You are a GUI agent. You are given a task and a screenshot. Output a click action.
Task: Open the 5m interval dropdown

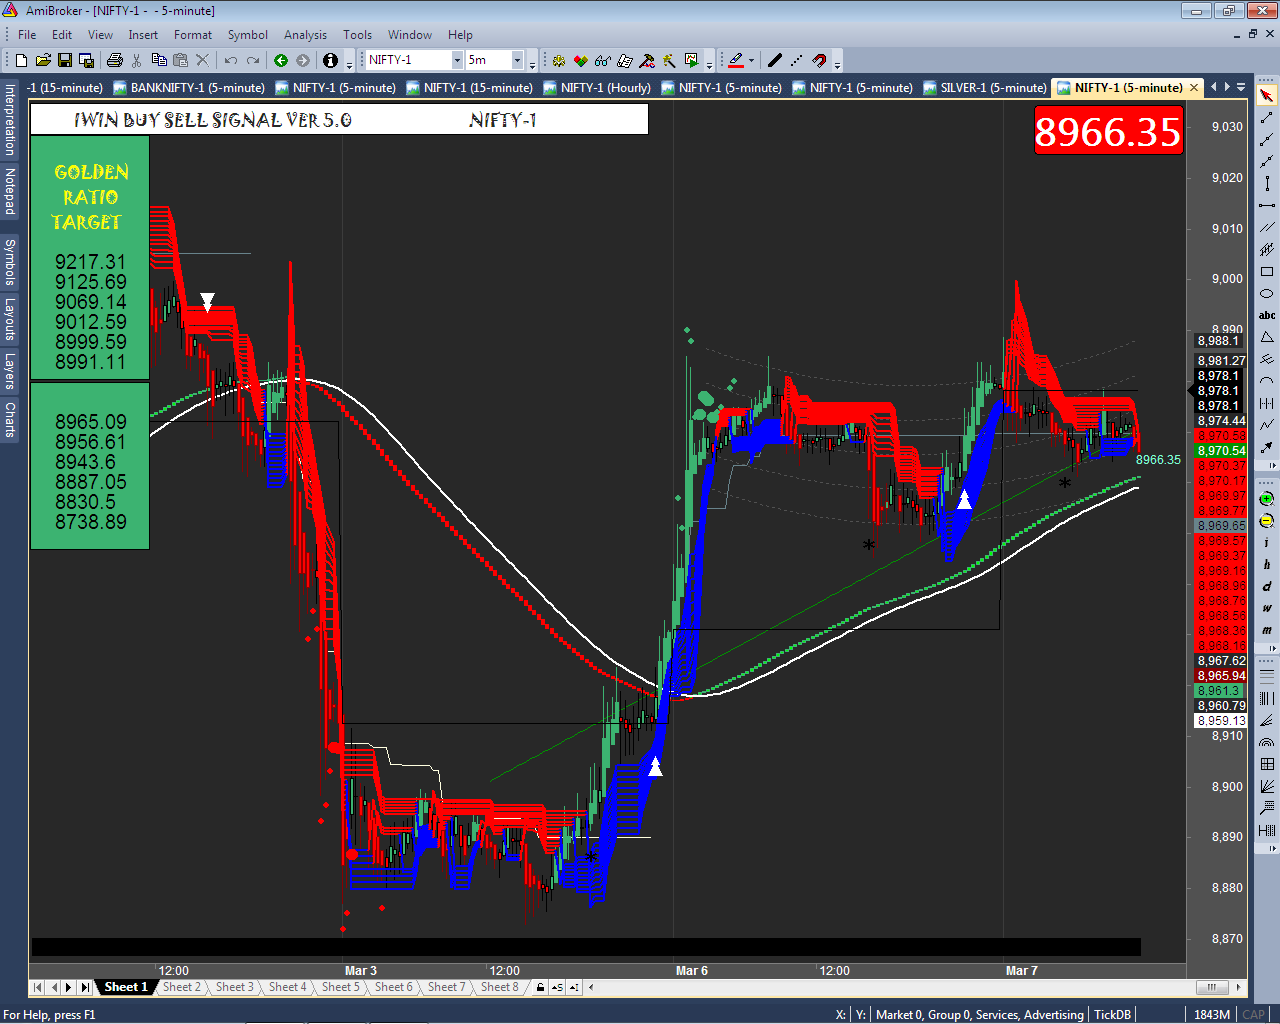tap(517, 60)
